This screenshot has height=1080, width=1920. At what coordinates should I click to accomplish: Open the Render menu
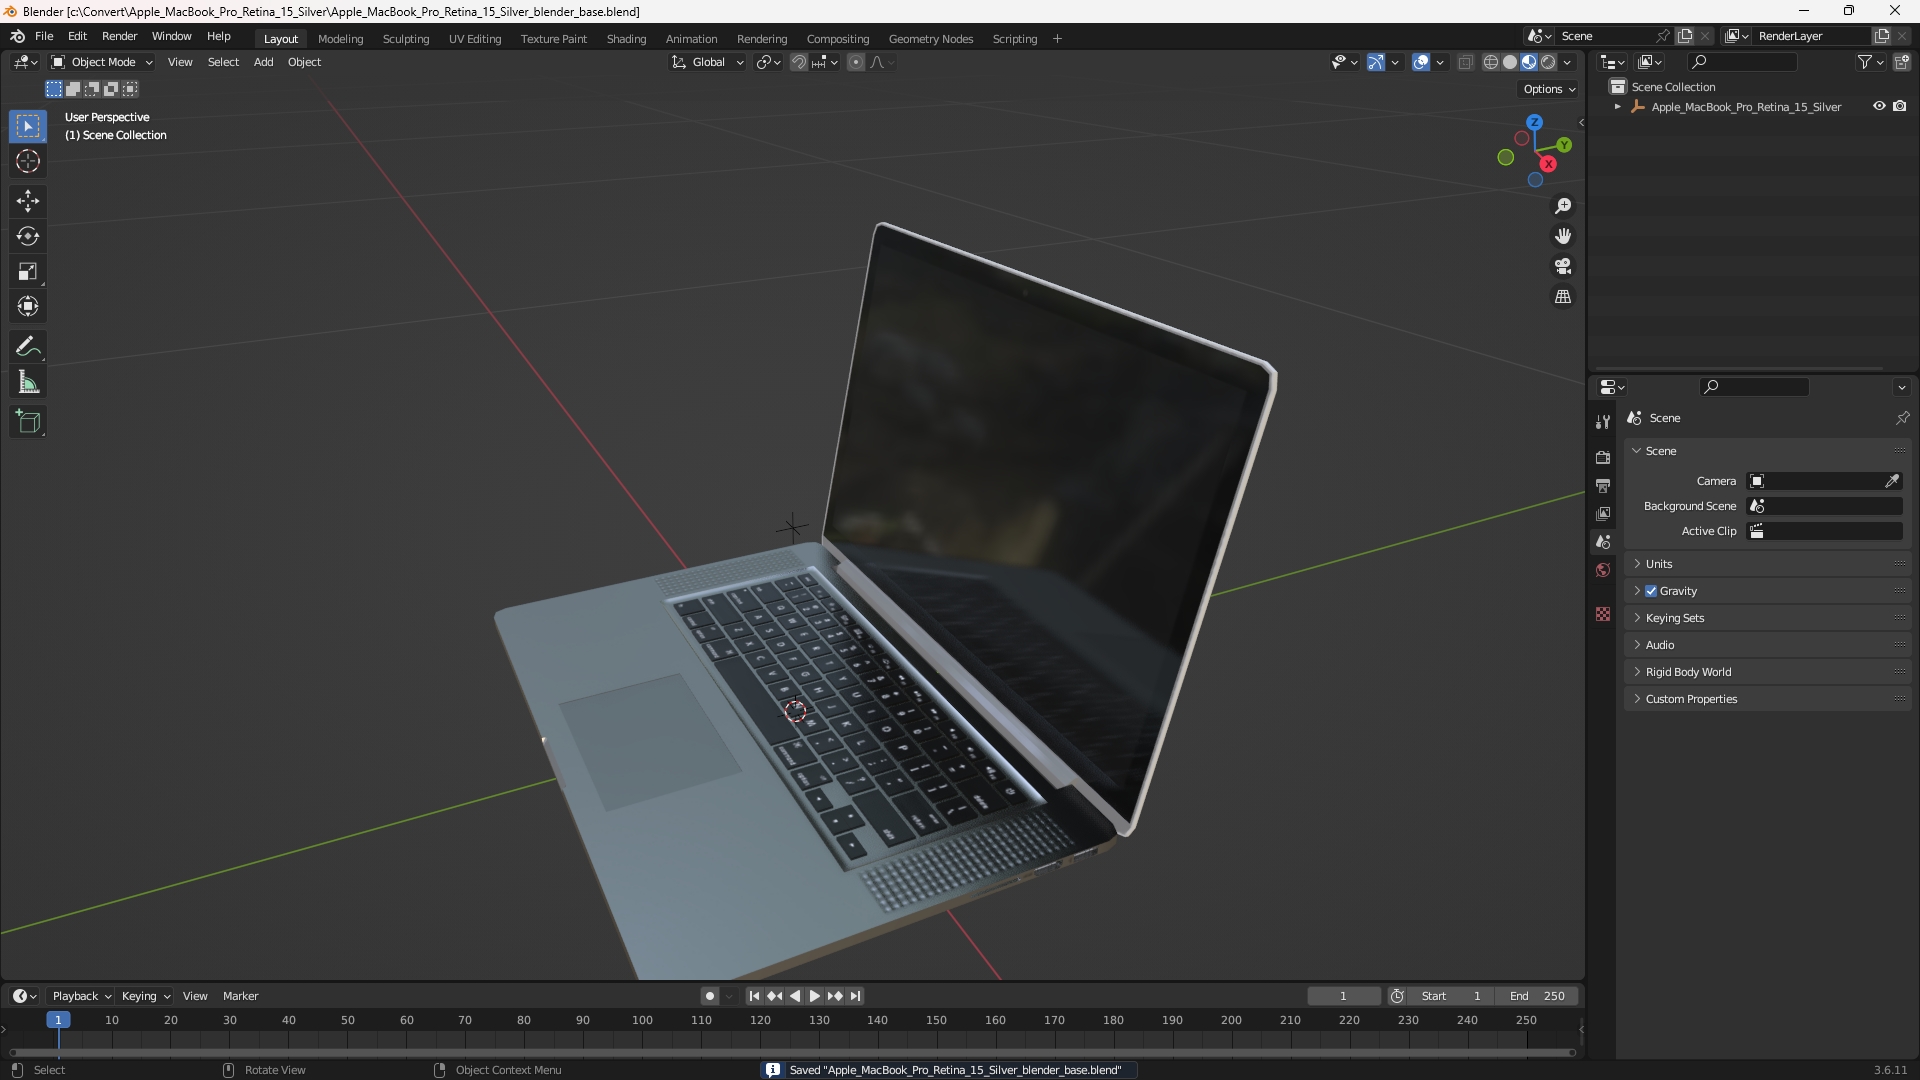(119, 36)
